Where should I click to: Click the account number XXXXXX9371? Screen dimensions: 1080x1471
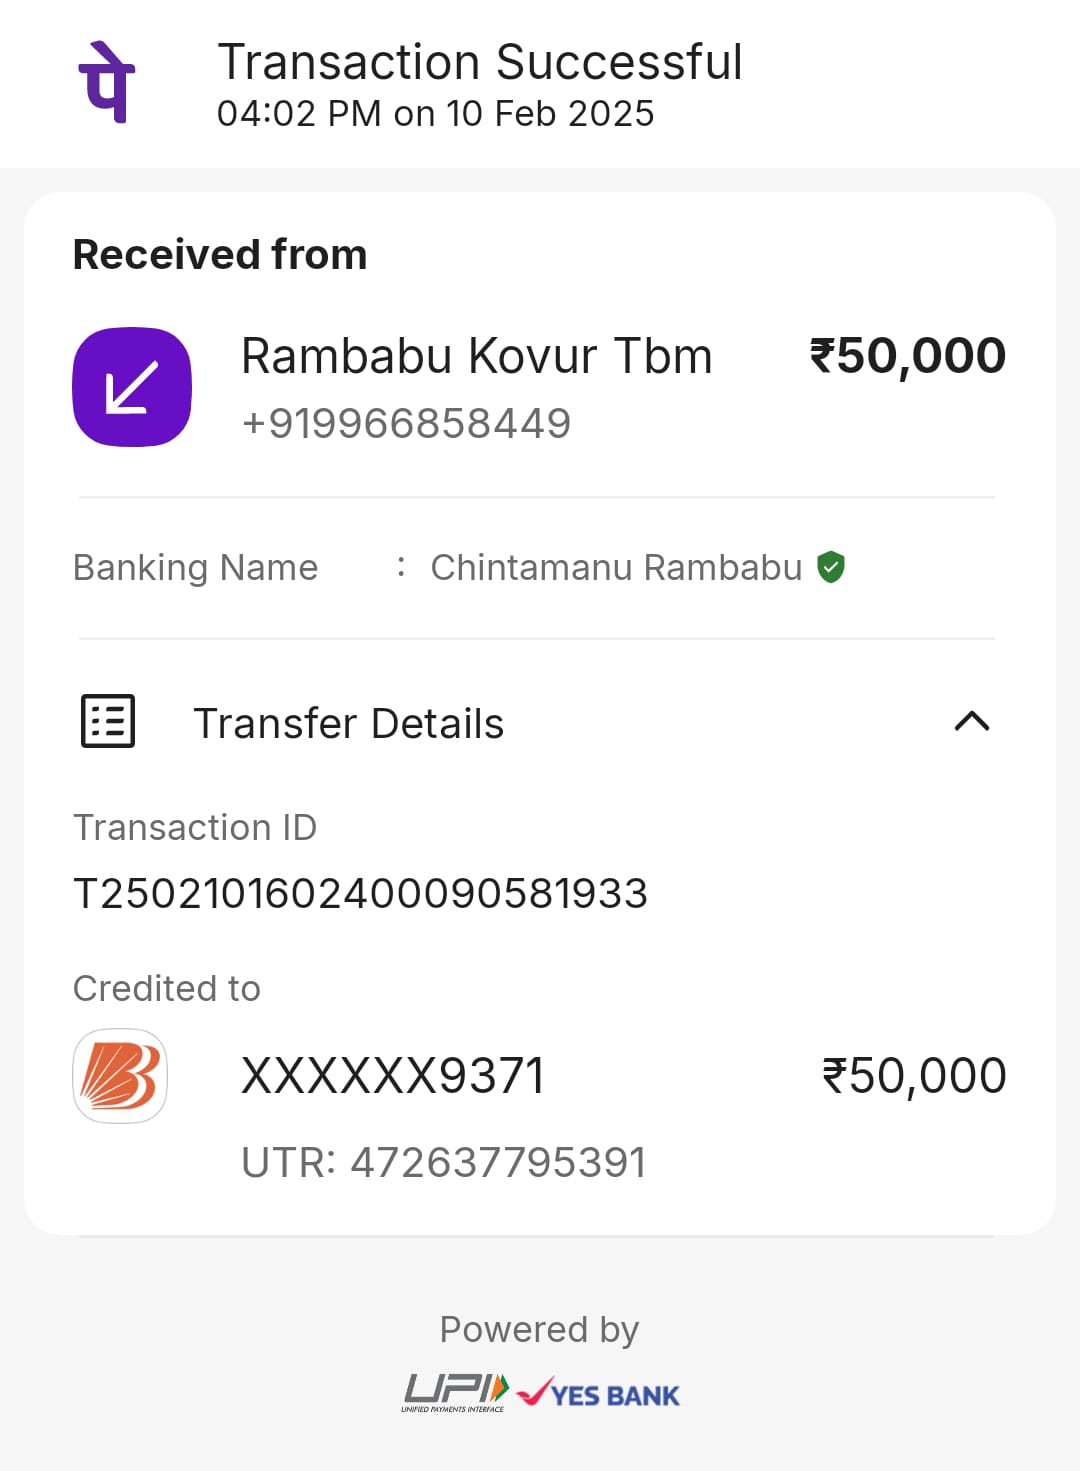[x=393, y=1076]
